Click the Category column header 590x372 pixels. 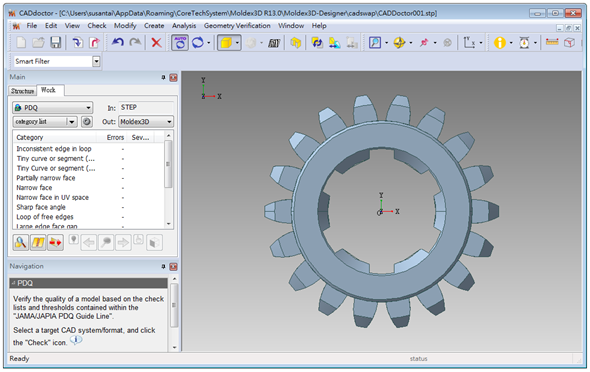point(55,137)
